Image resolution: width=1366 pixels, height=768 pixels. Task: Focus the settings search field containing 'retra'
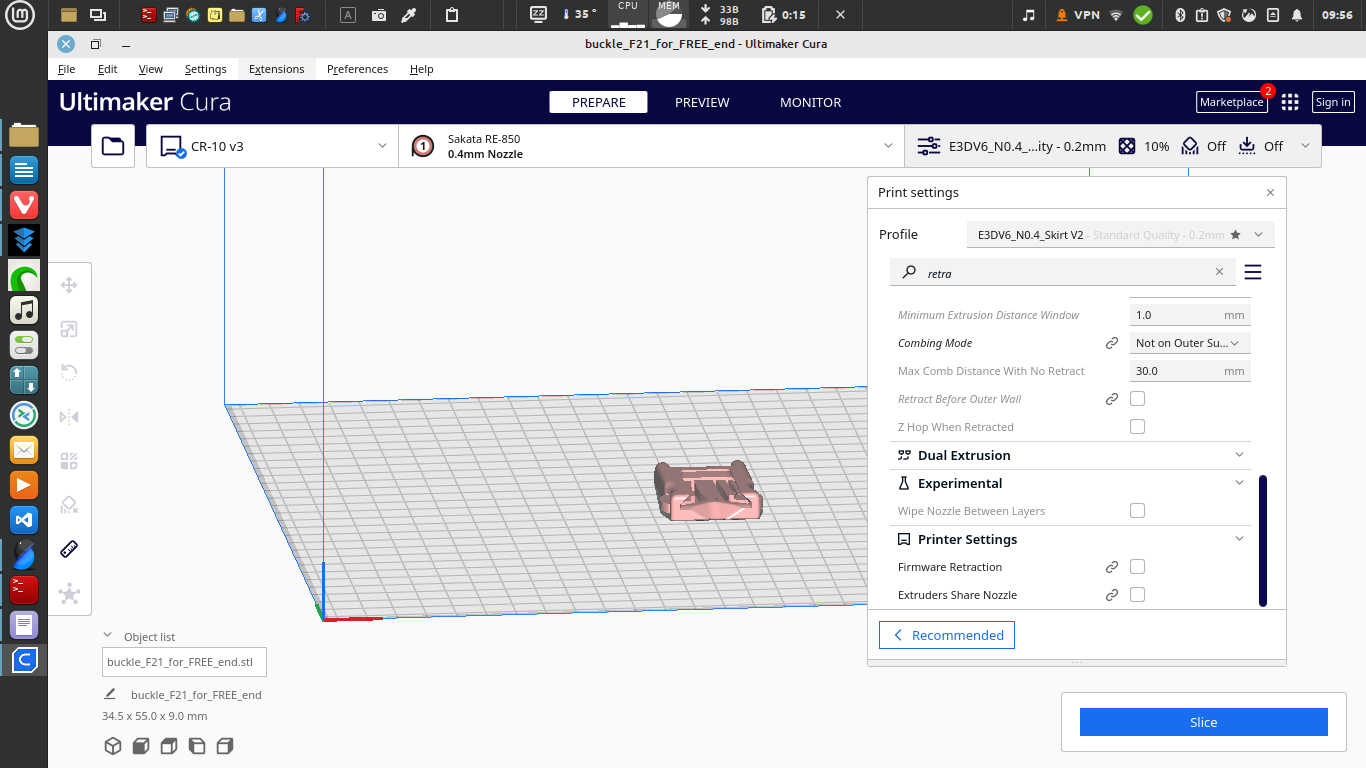[x=1063, y=272]
